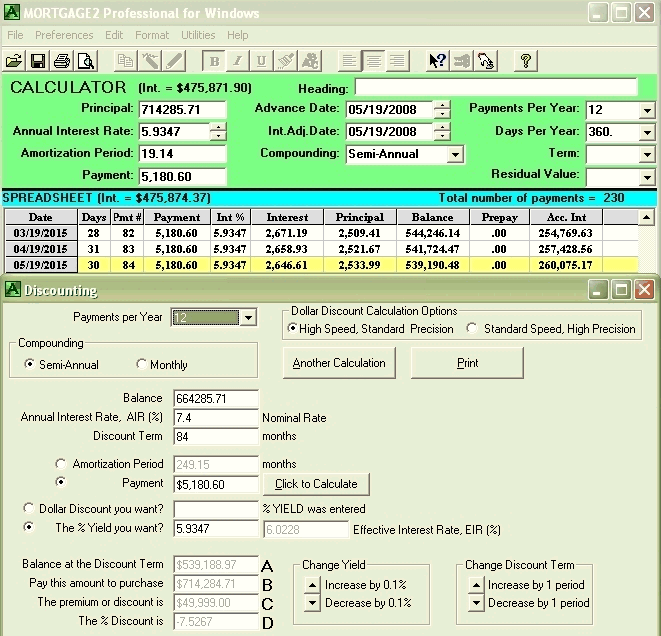This screenshot has height=636, width=661.
Task: Increase yield by 0.1% arrow
Action: [313, 585]
